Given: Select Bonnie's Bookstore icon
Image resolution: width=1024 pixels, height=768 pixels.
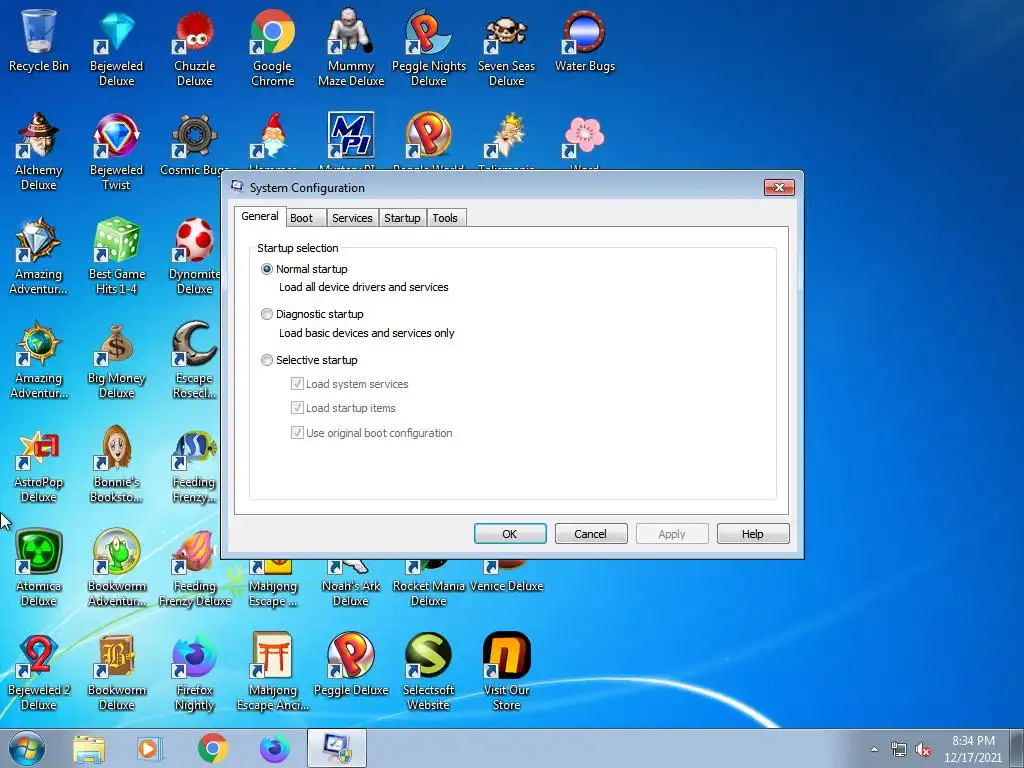Looking at the screenshot, I should click(116, 464).
